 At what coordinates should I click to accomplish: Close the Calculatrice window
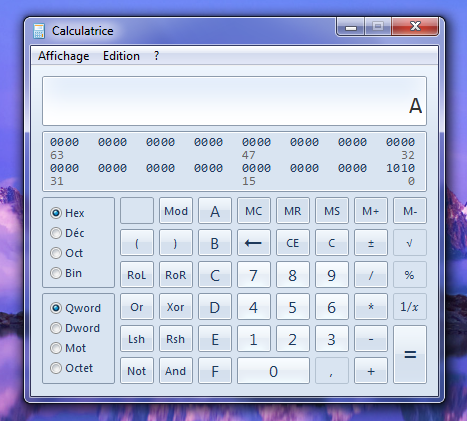point(415,26)
